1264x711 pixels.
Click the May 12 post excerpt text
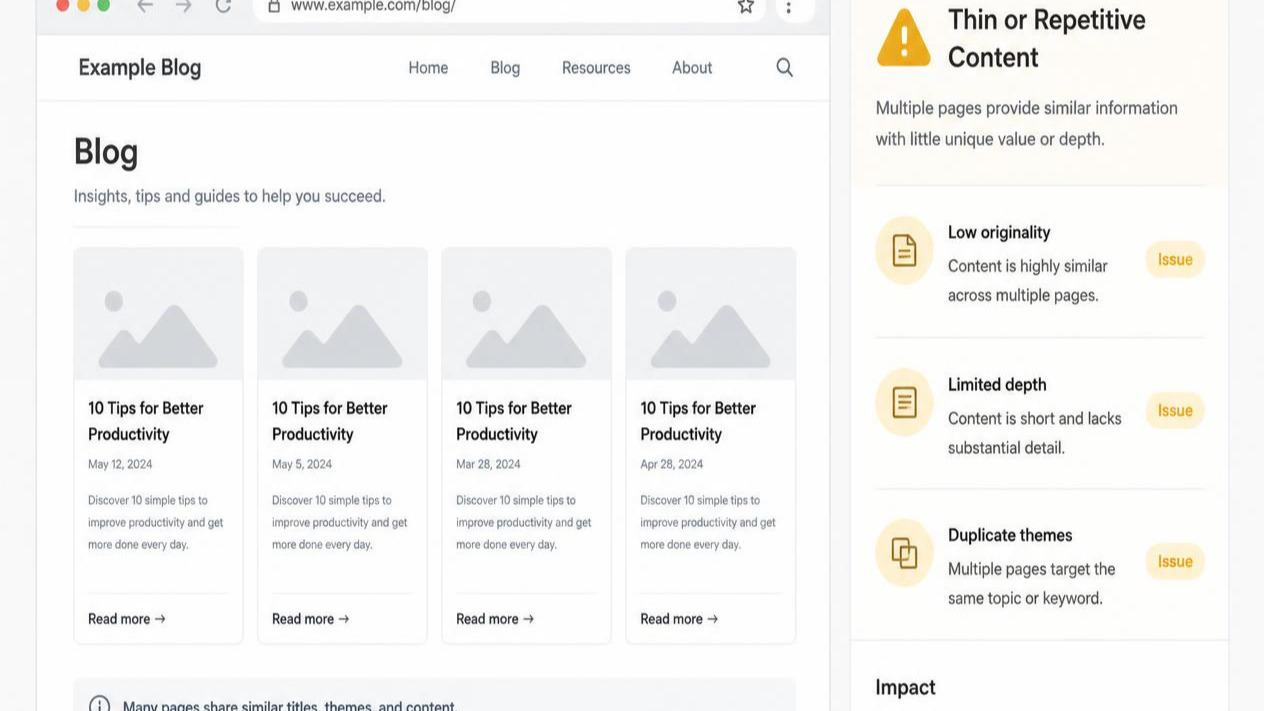(156, 522)
